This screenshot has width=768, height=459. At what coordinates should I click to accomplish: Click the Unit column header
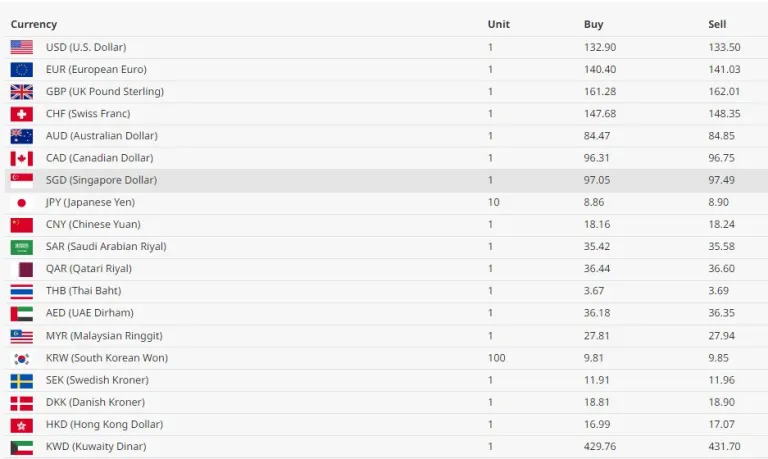click(x=498, y=24)
